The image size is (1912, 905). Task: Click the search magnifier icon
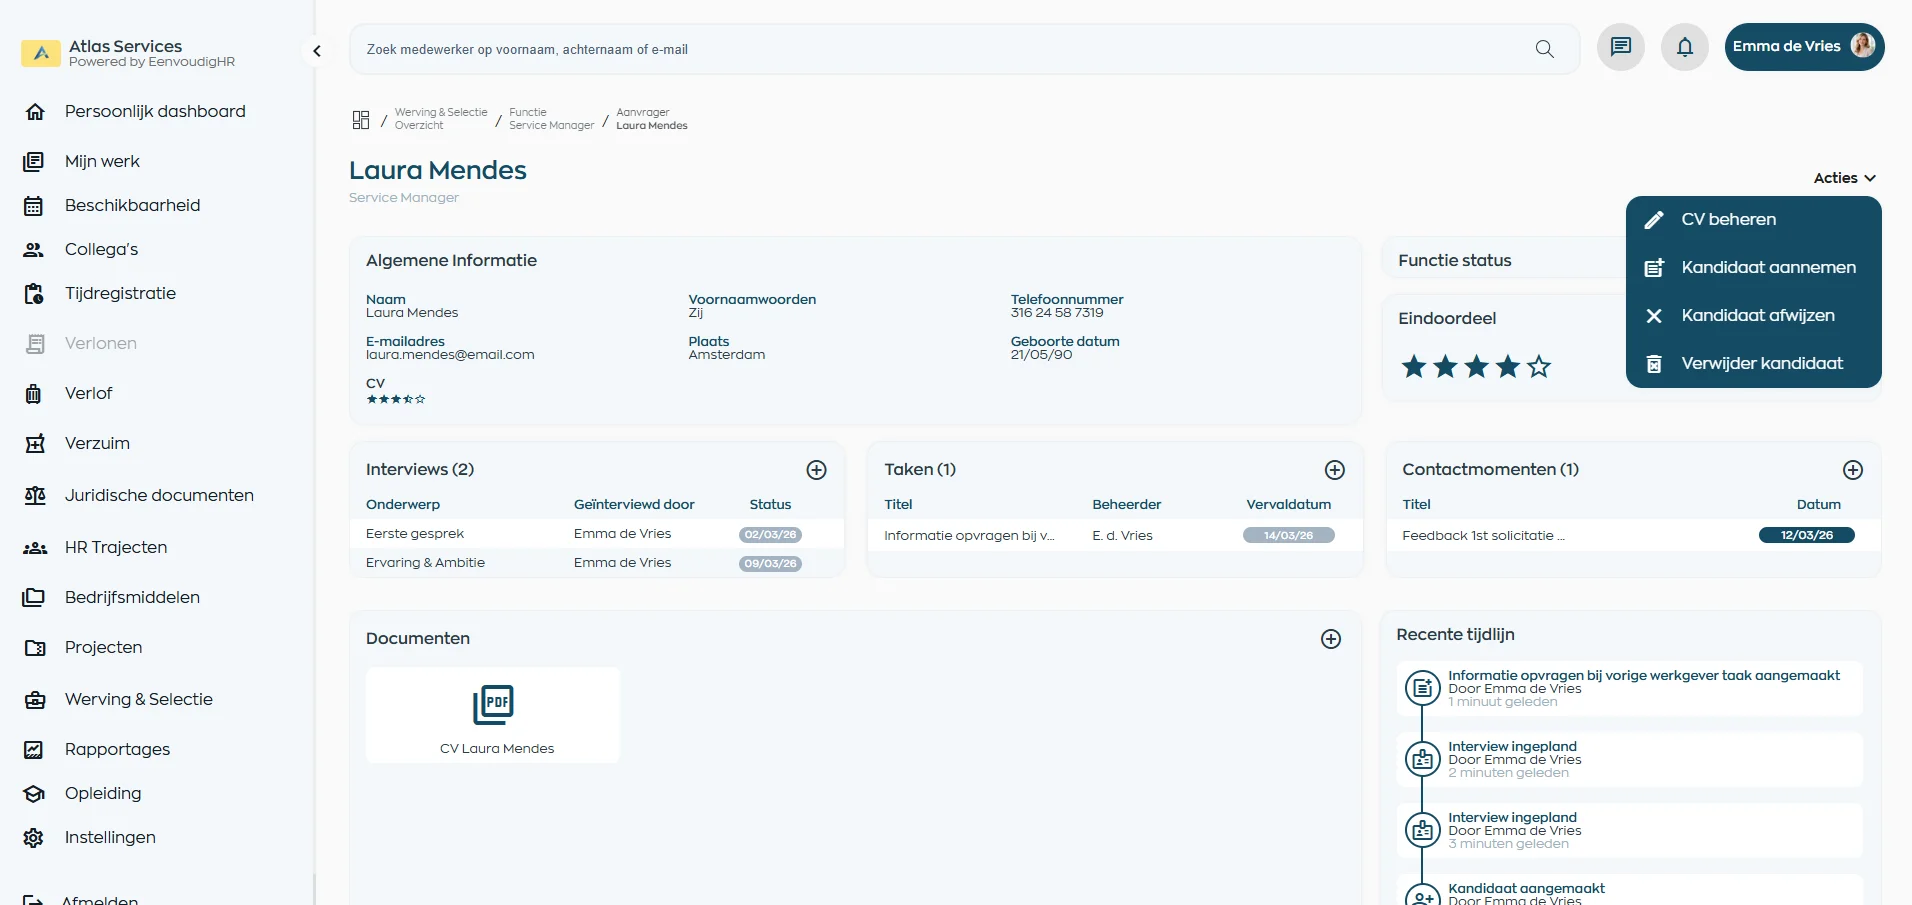point(1544,49)
